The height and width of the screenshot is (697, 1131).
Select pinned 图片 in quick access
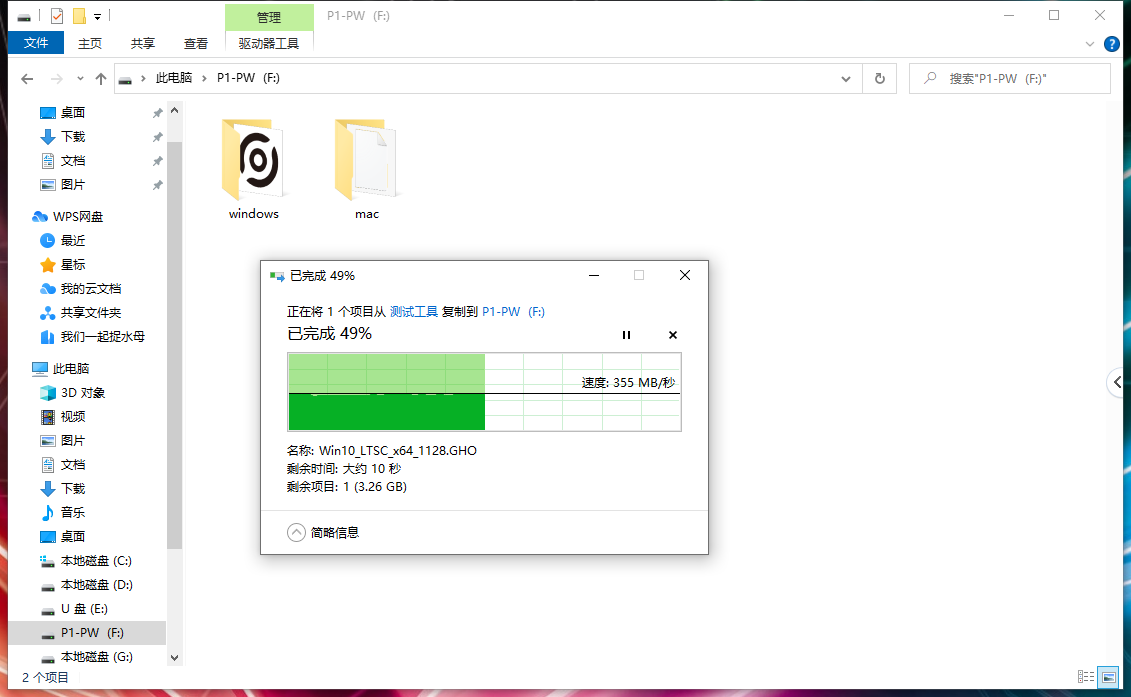[73, 185]
